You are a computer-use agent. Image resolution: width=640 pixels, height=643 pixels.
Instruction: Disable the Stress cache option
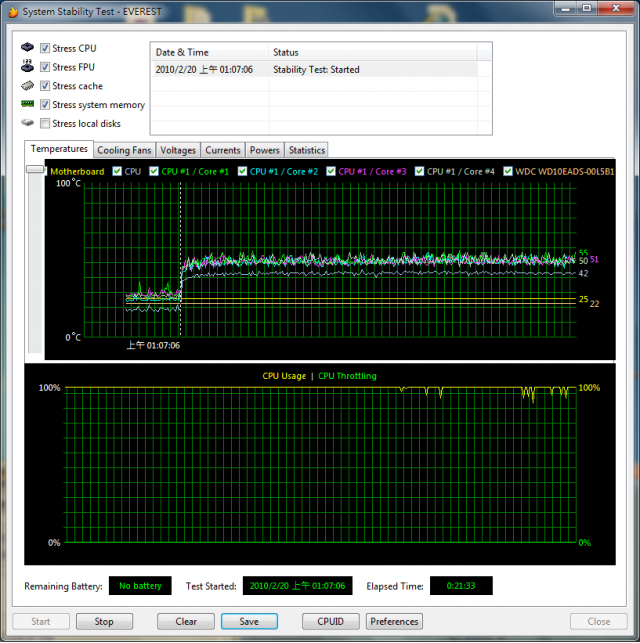pos(45,86)
